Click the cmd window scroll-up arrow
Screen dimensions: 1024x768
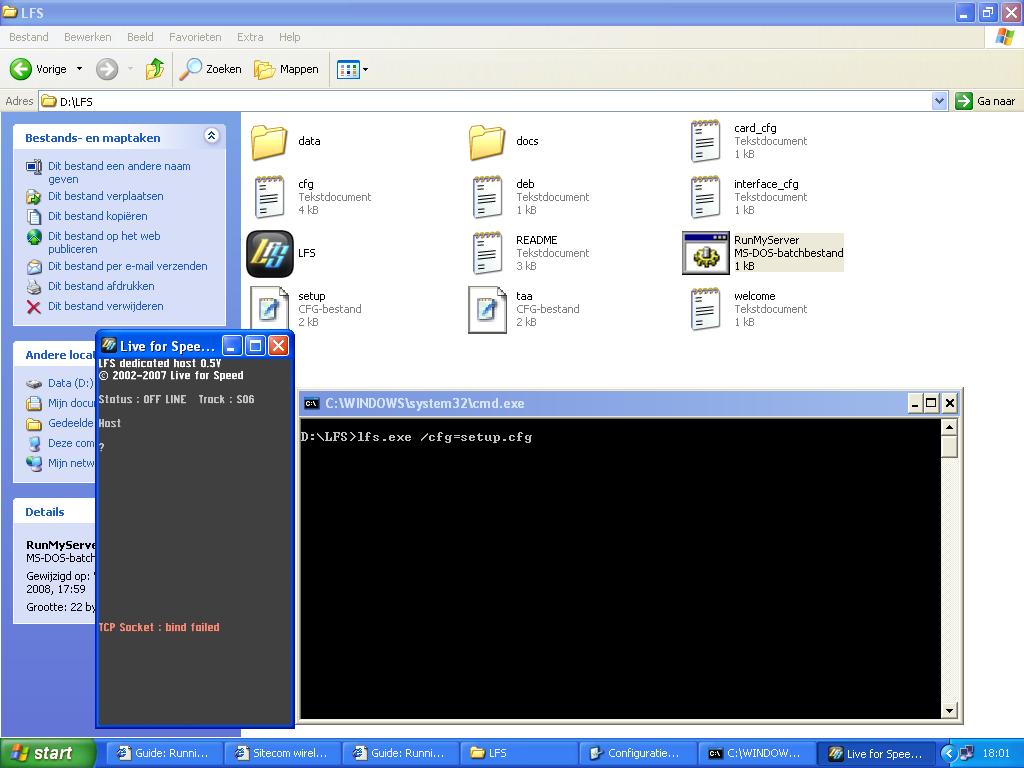pos(949,427)
